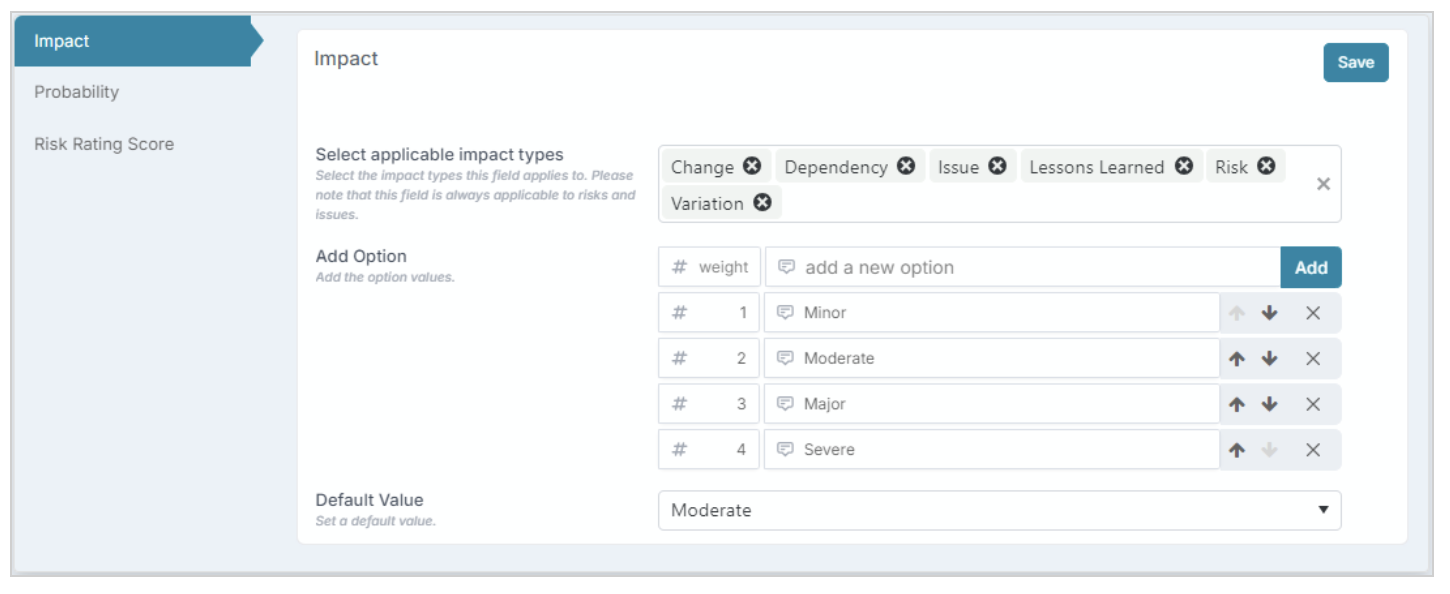Select the 'Add Option' label
Viewport: 1450px width, 594px height.
coord(361,256)
